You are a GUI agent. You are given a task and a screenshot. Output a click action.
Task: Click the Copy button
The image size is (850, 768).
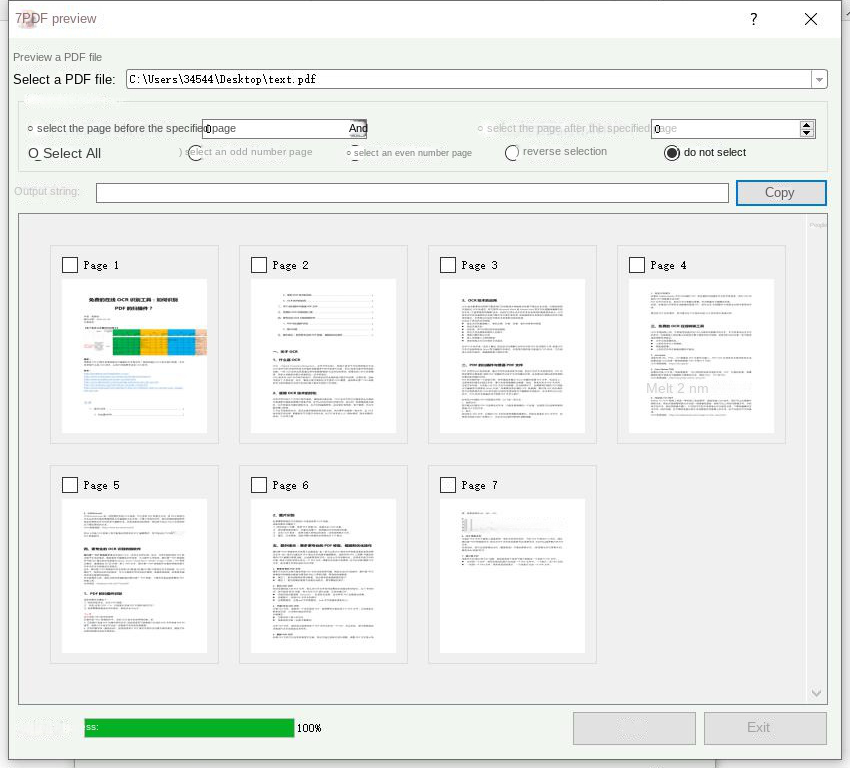(781, 192)
